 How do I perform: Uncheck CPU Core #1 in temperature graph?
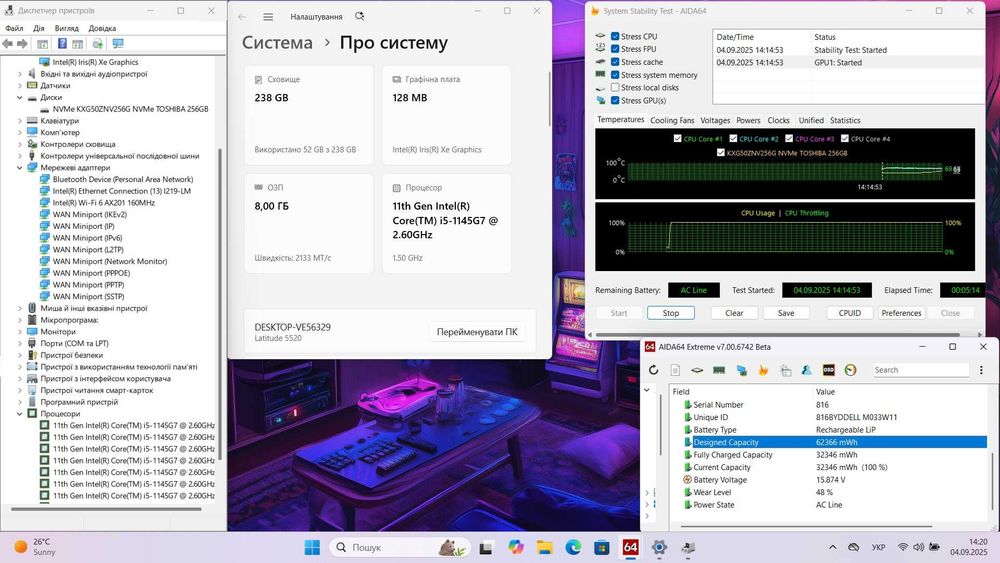click(x=677, y=138)
